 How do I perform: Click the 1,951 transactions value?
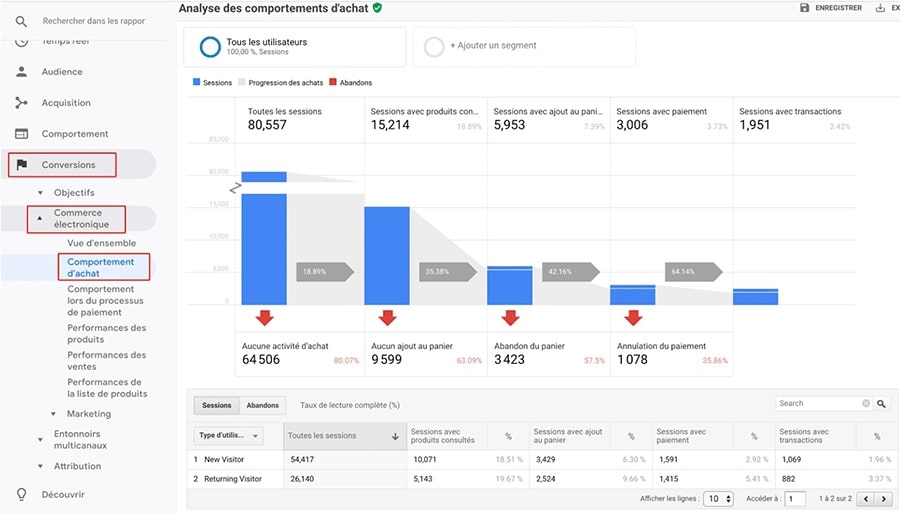pos(754,125)
